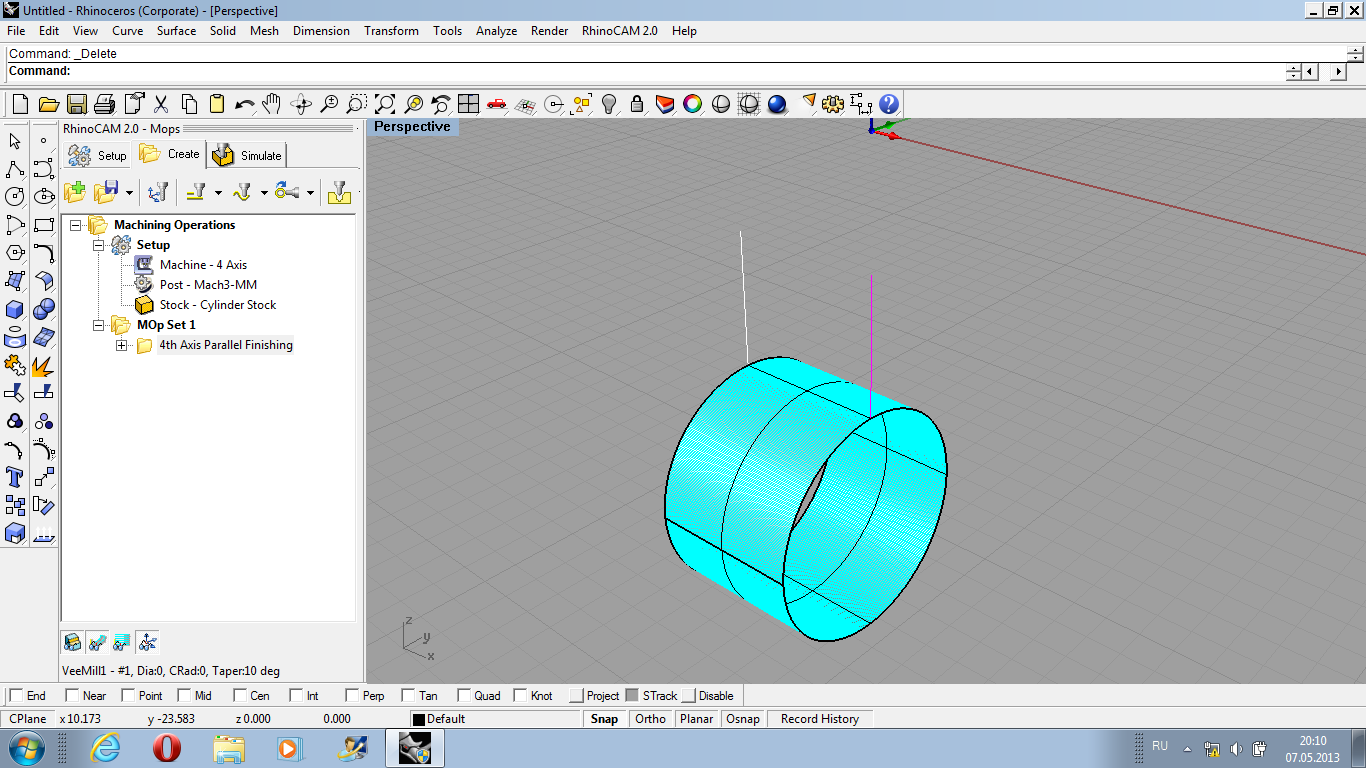The width and height of the screenshot is (1366, 768).
Task: Select the Rotate View icon
Action: click(301, 104)
